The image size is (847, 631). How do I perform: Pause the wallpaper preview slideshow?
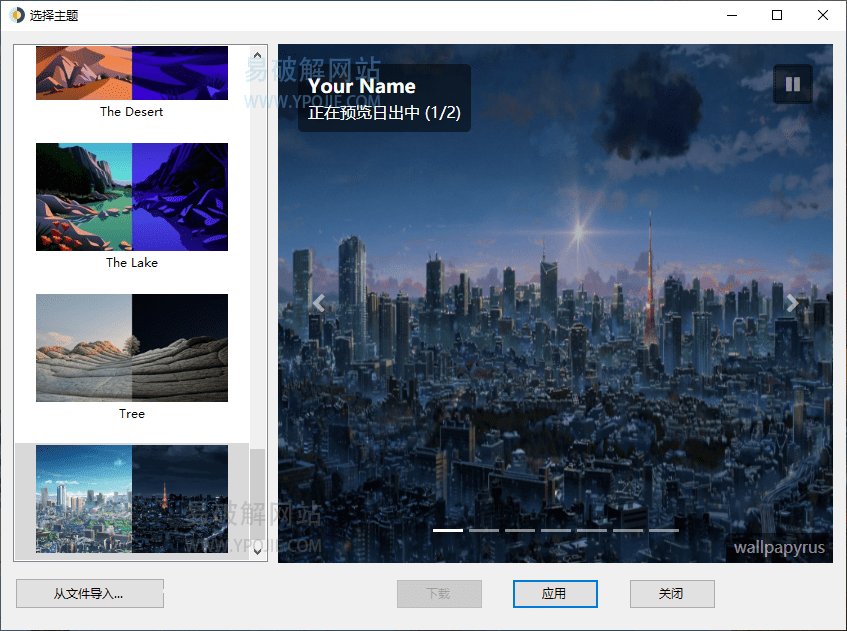coord(792,85)
